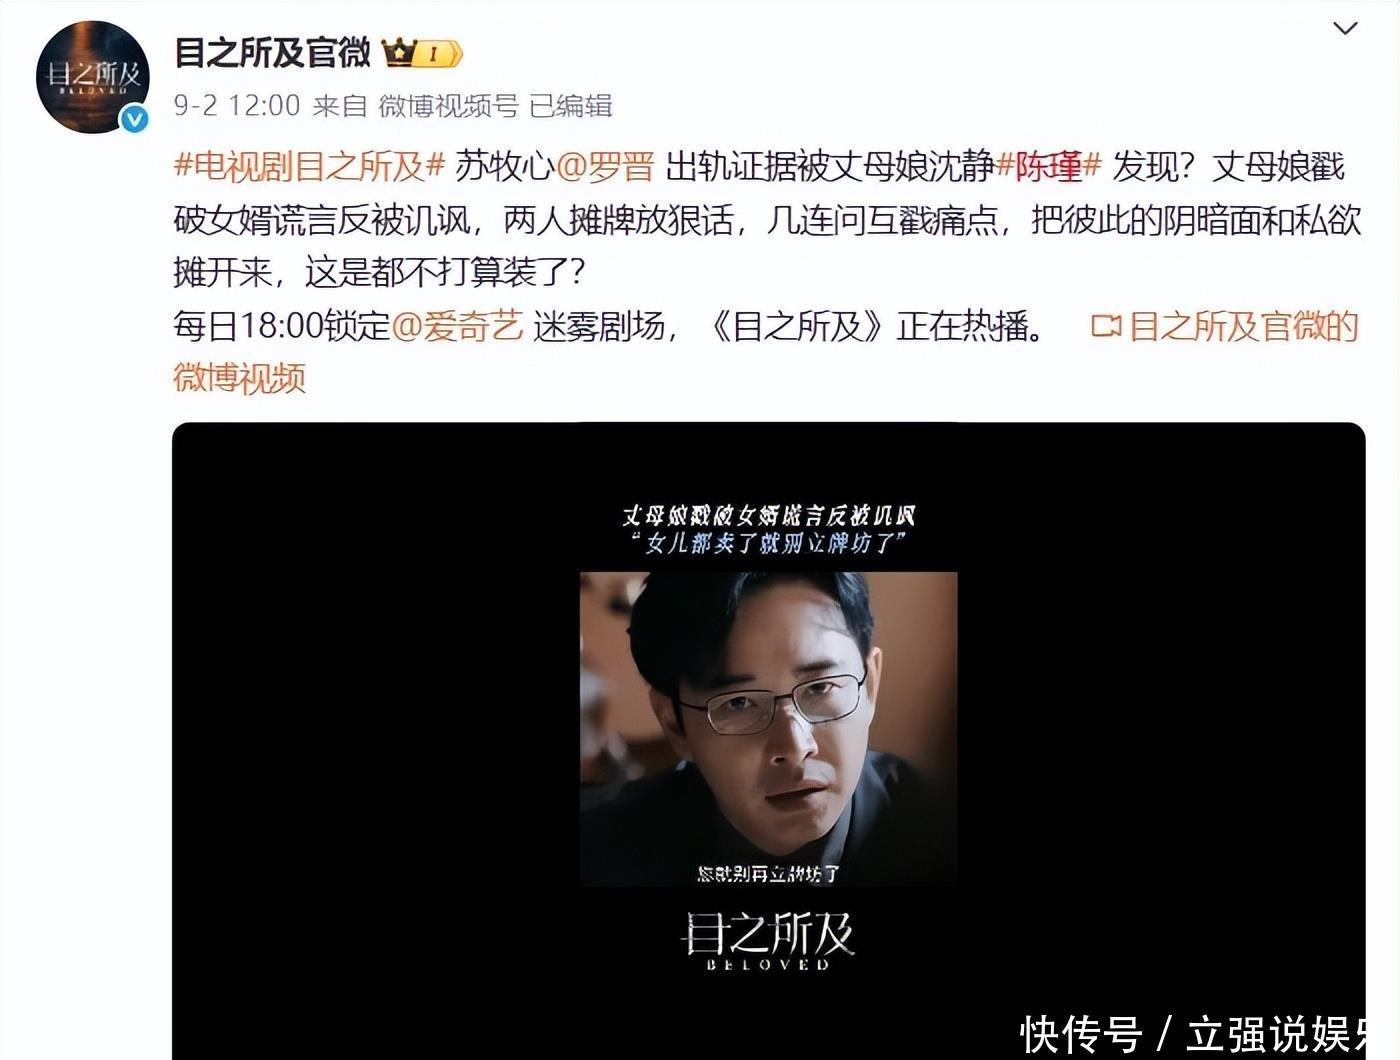This screenshot has width=1400, height=1060.
Task: Click the 目之所及 BELOVED title logo
Action: [x=768, y=940]
